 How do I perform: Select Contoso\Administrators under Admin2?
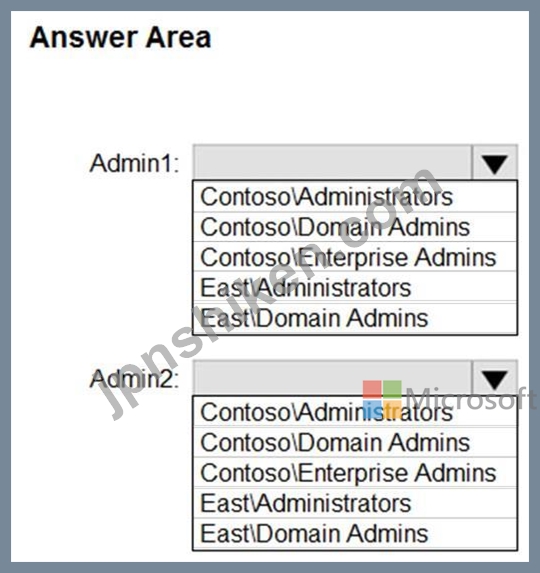tap(355, 412)
